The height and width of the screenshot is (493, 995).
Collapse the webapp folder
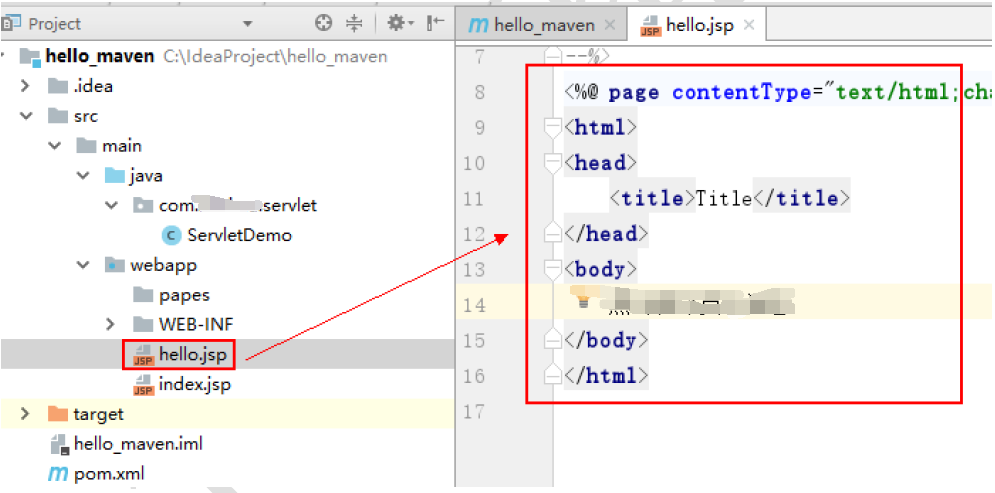(x=83, y=265)
